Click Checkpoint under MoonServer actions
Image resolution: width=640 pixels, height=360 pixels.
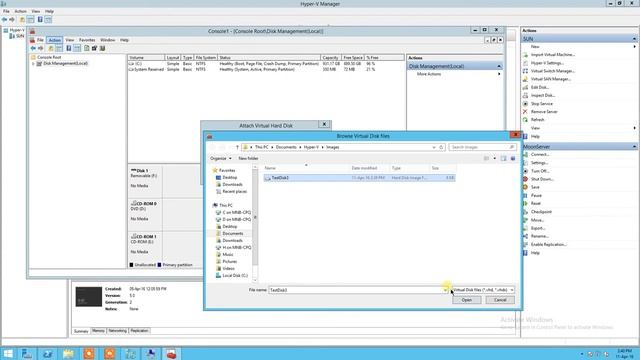point(541,212)
